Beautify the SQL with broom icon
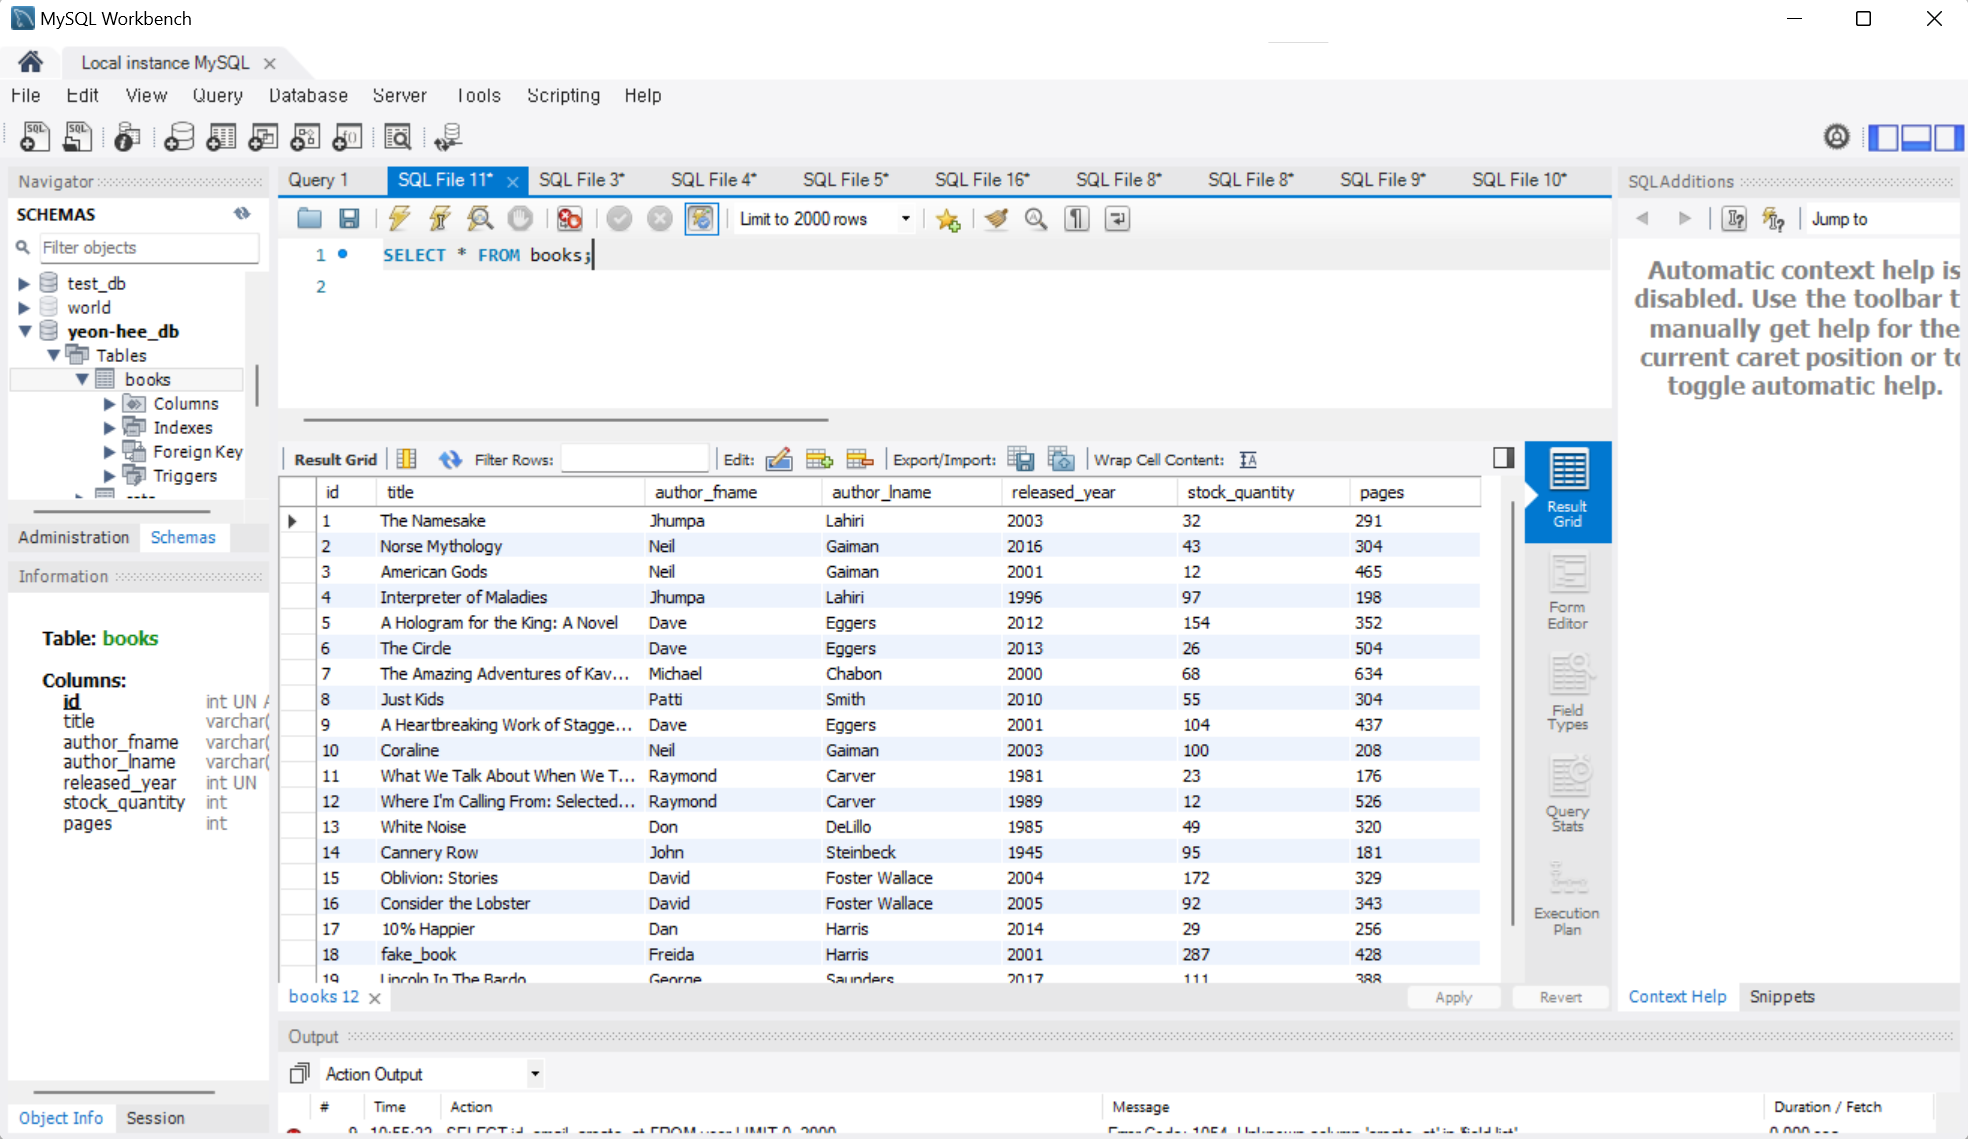The height and width of the screenshot is (1139, 1968). [x=996, y=219]
